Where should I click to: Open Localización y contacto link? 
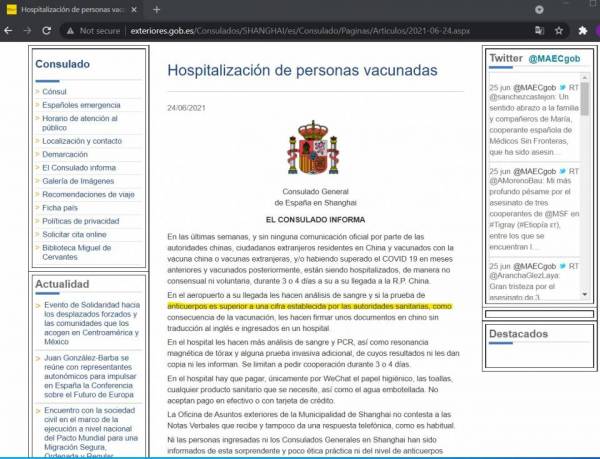[x=82, y=141]
